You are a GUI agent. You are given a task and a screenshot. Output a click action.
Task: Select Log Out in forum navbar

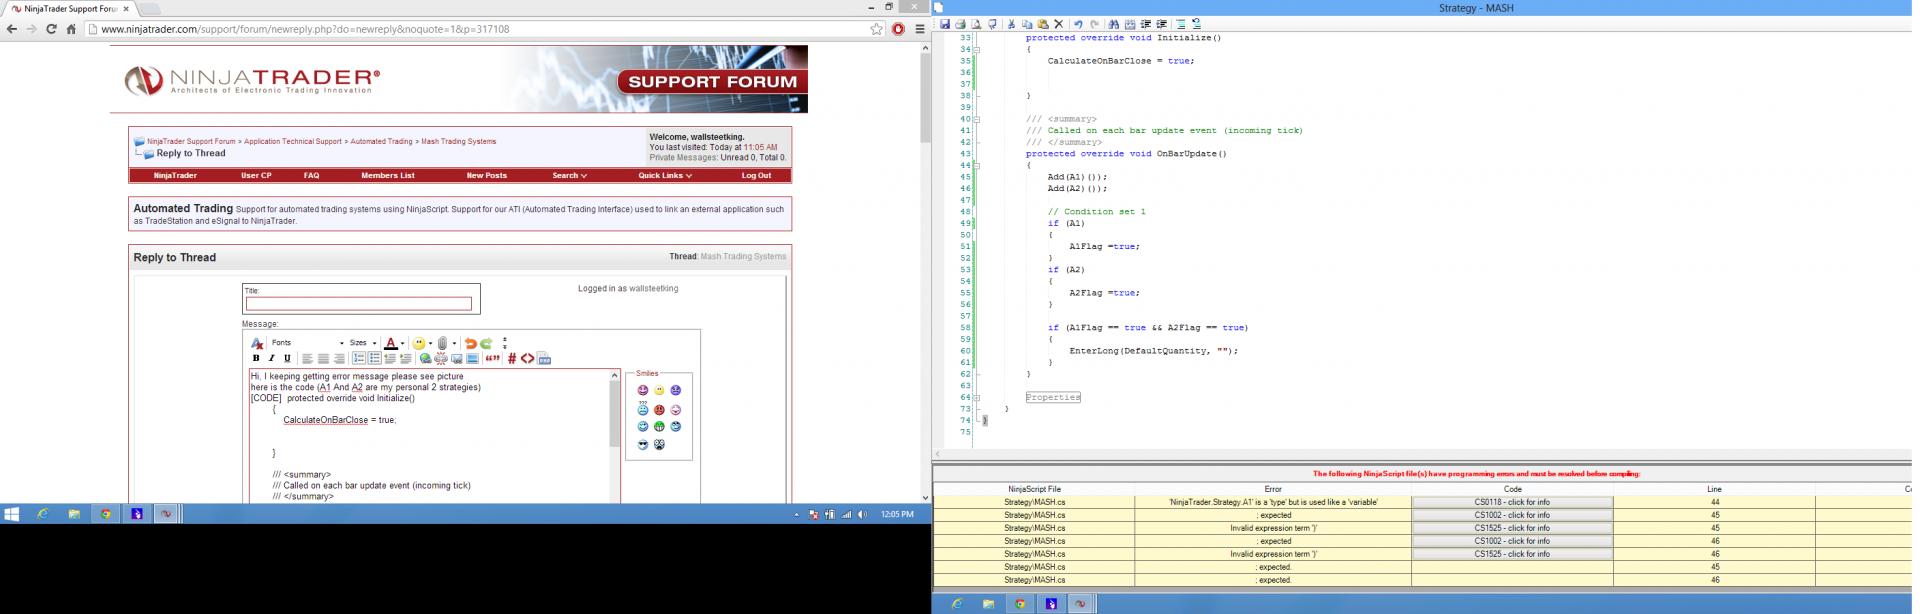point(756,176)
